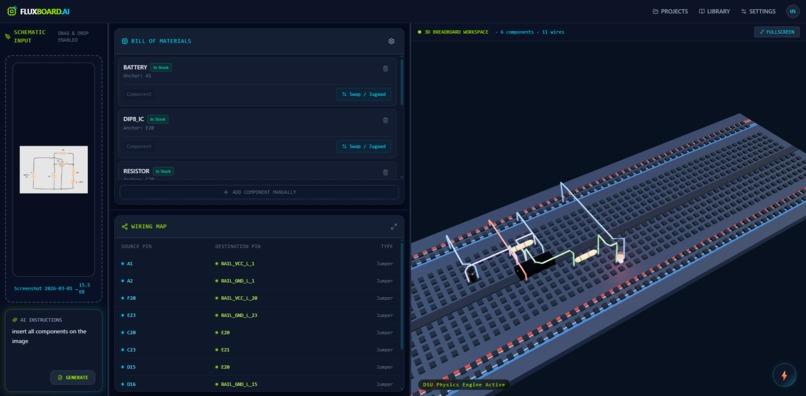806x396 pixels.
Task: Click the lightning bolt floating button
Action: [784, 375]
